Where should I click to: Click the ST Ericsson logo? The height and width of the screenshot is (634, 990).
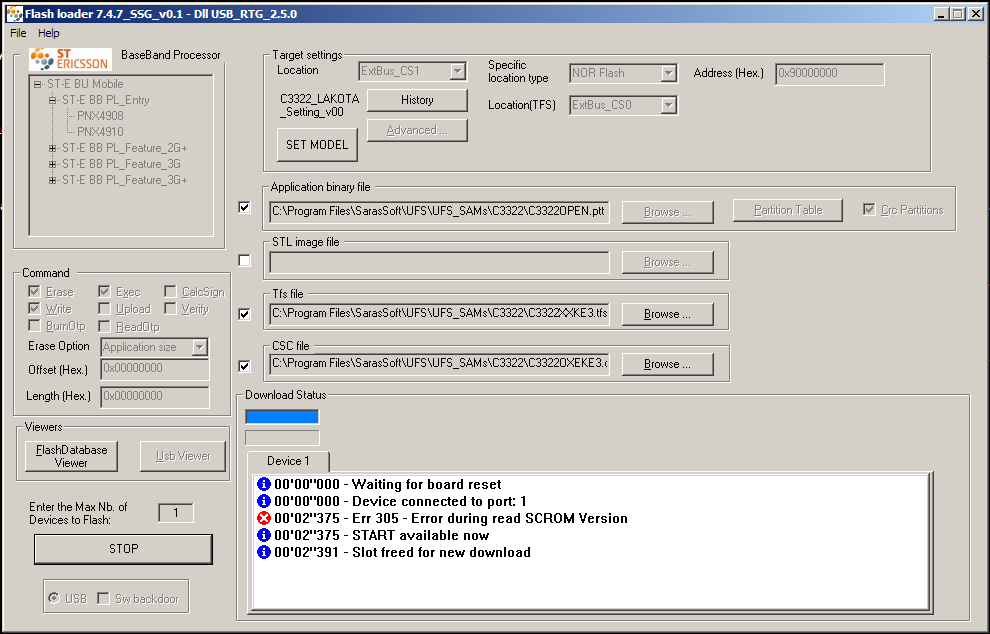tap(70, 59)
